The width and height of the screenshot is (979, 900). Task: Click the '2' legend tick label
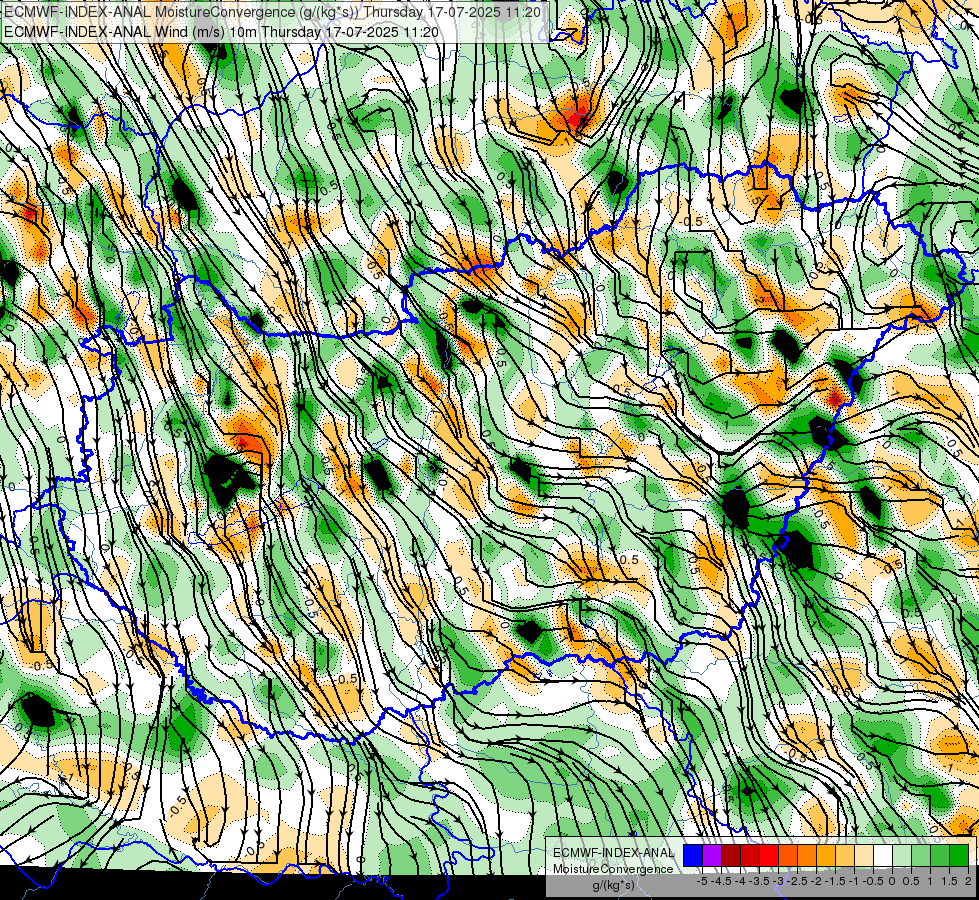(968, 881)
